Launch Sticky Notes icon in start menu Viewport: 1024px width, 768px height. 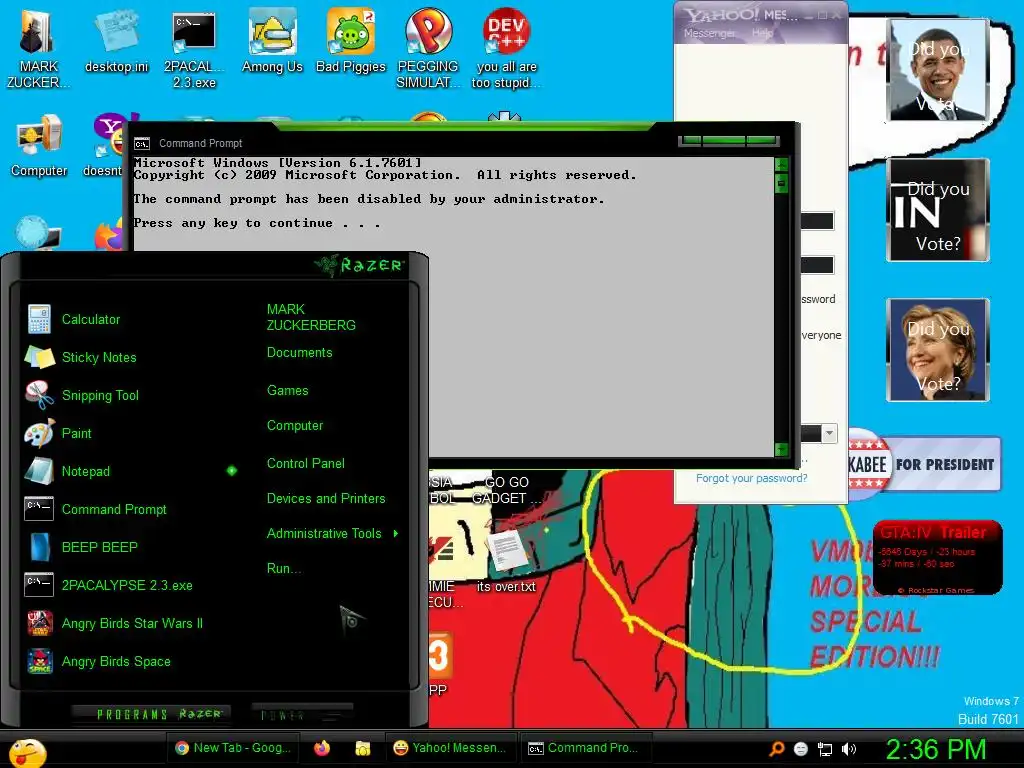click(39, 357)
